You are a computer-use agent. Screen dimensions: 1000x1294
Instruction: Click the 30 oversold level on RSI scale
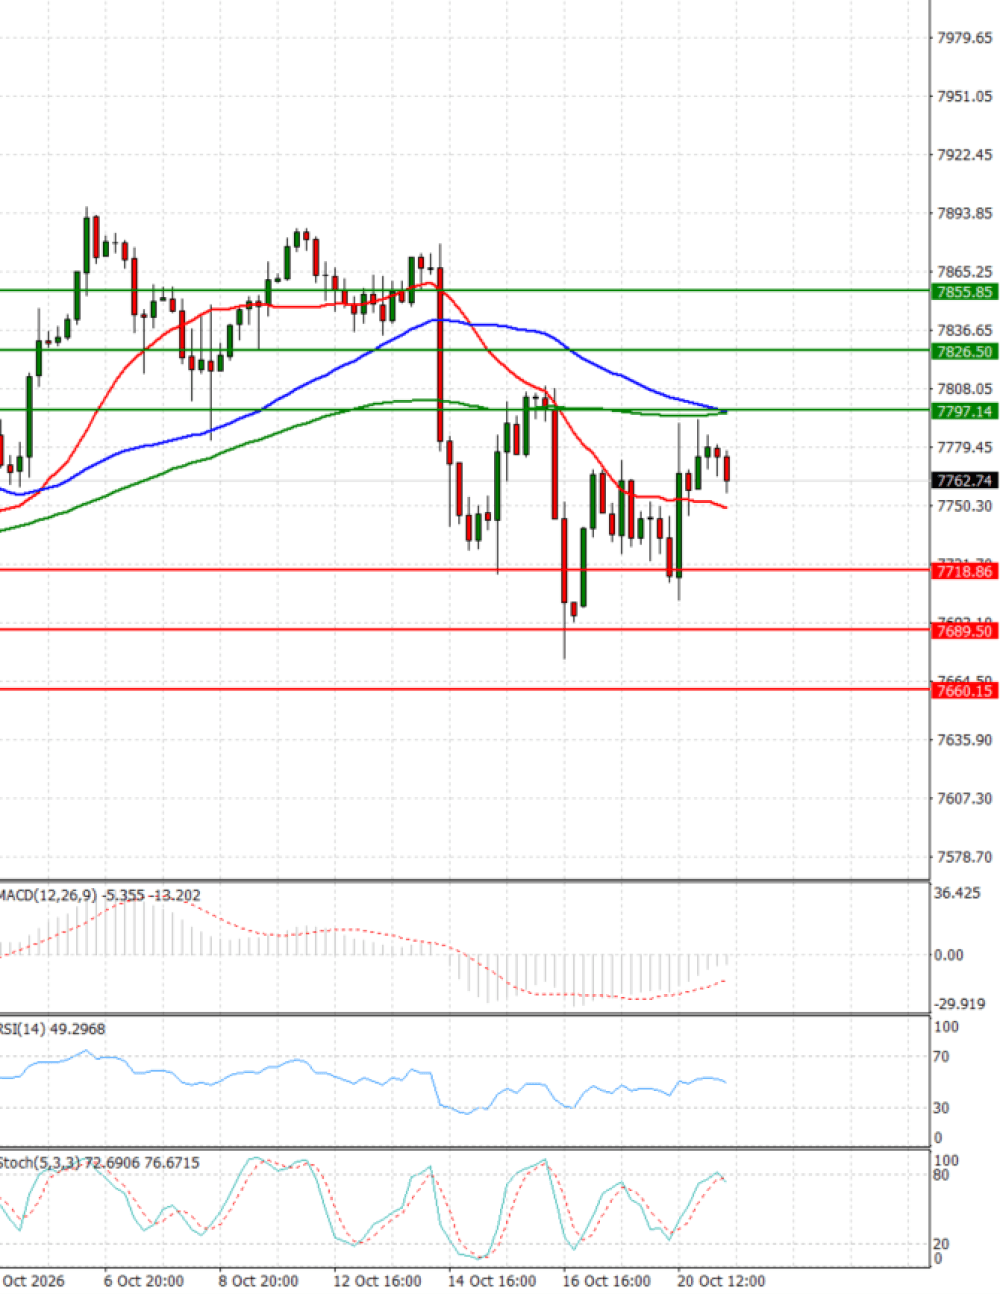(x=941, y=1108)
